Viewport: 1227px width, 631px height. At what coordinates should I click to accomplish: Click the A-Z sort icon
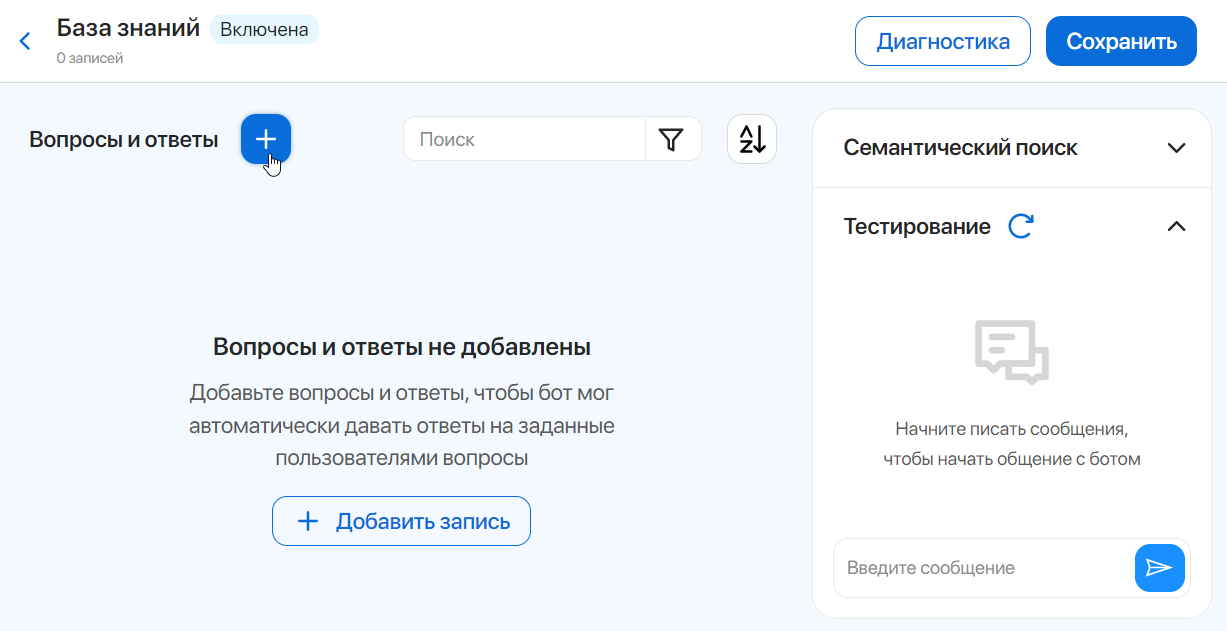pyautogui.click(x=752, y=140)
